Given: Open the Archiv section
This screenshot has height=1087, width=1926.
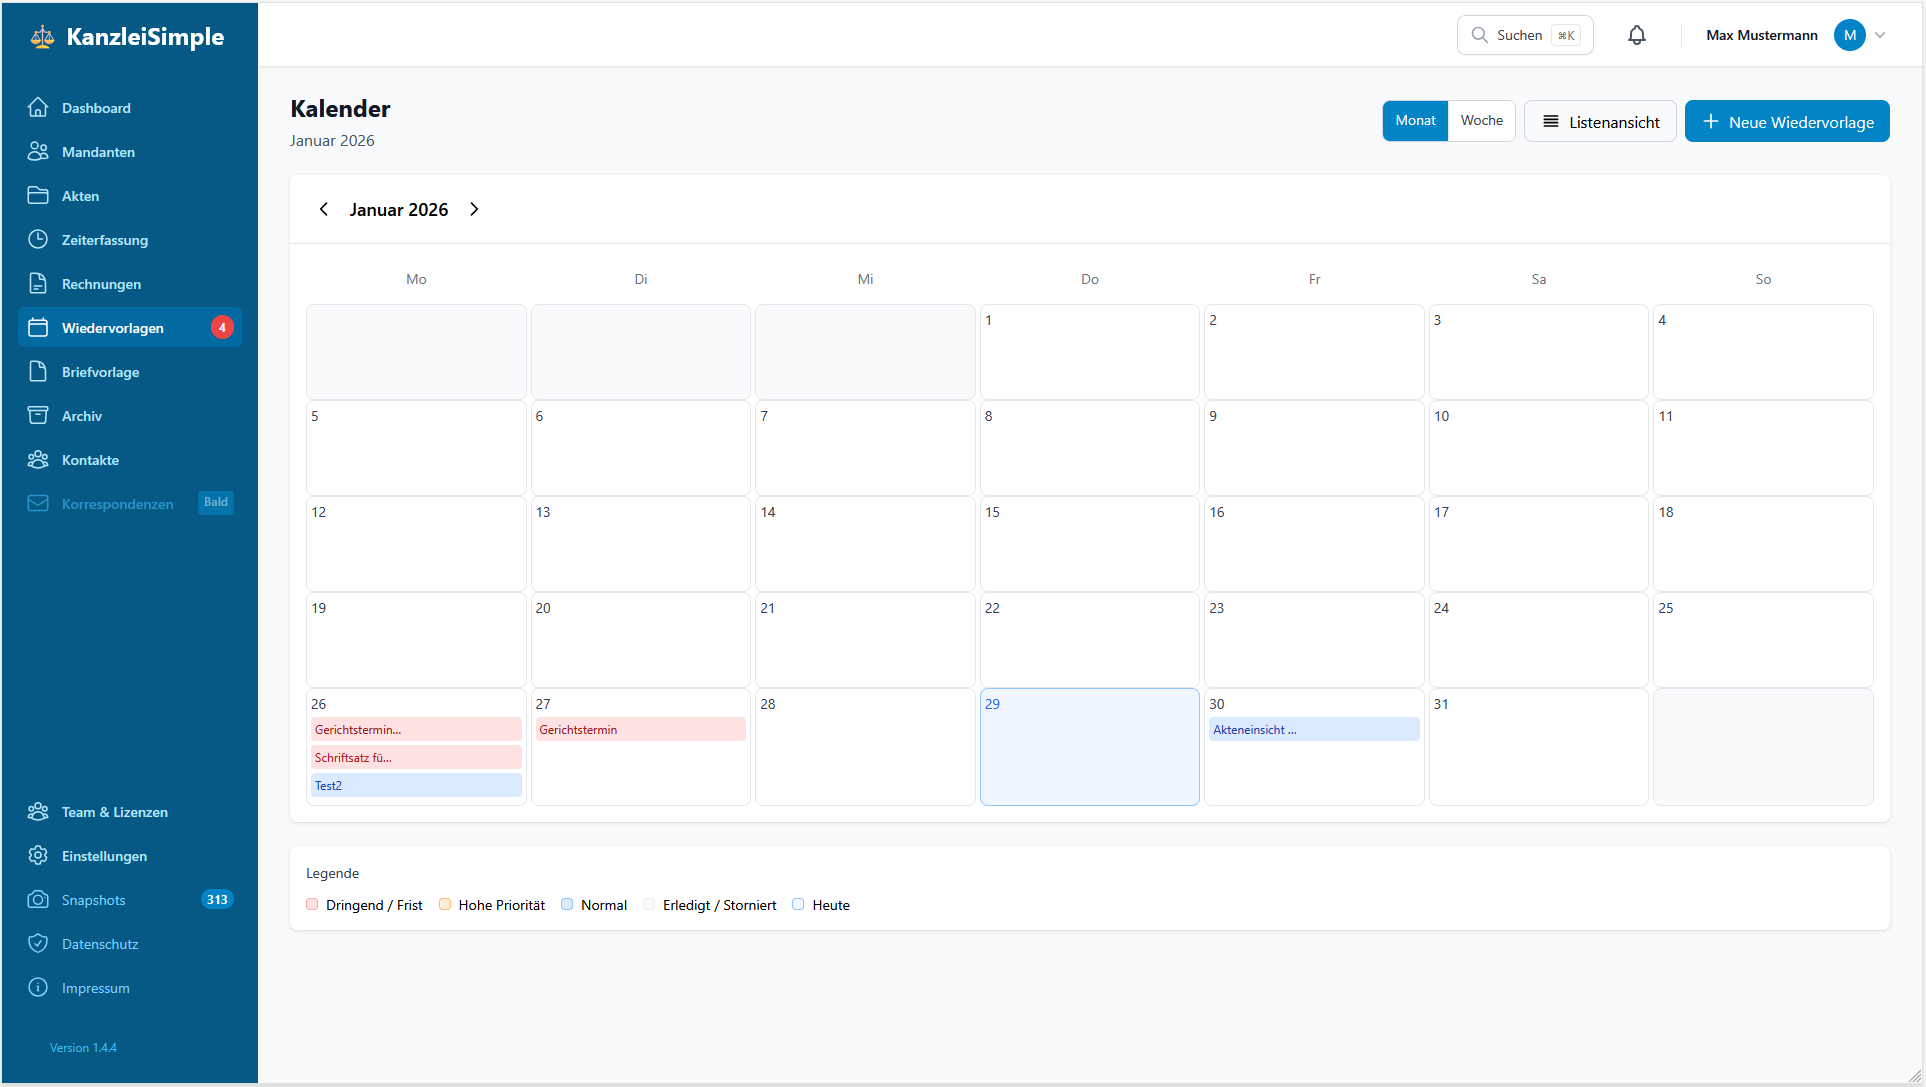Looking at the screenshot, I should click(82, 416).
